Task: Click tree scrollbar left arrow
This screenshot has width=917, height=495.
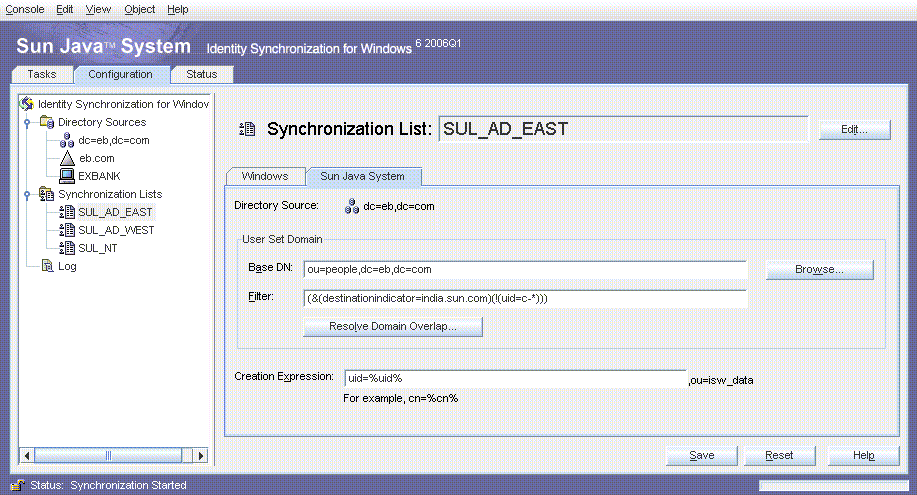Action: point(27,455)
